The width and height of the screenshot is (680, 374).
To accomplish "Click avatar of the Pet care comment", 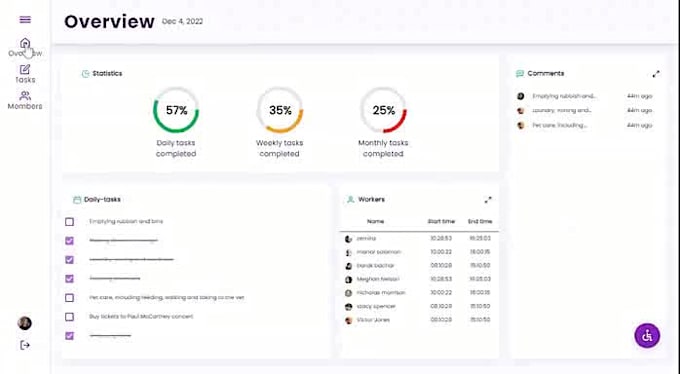I will (521, 125).
